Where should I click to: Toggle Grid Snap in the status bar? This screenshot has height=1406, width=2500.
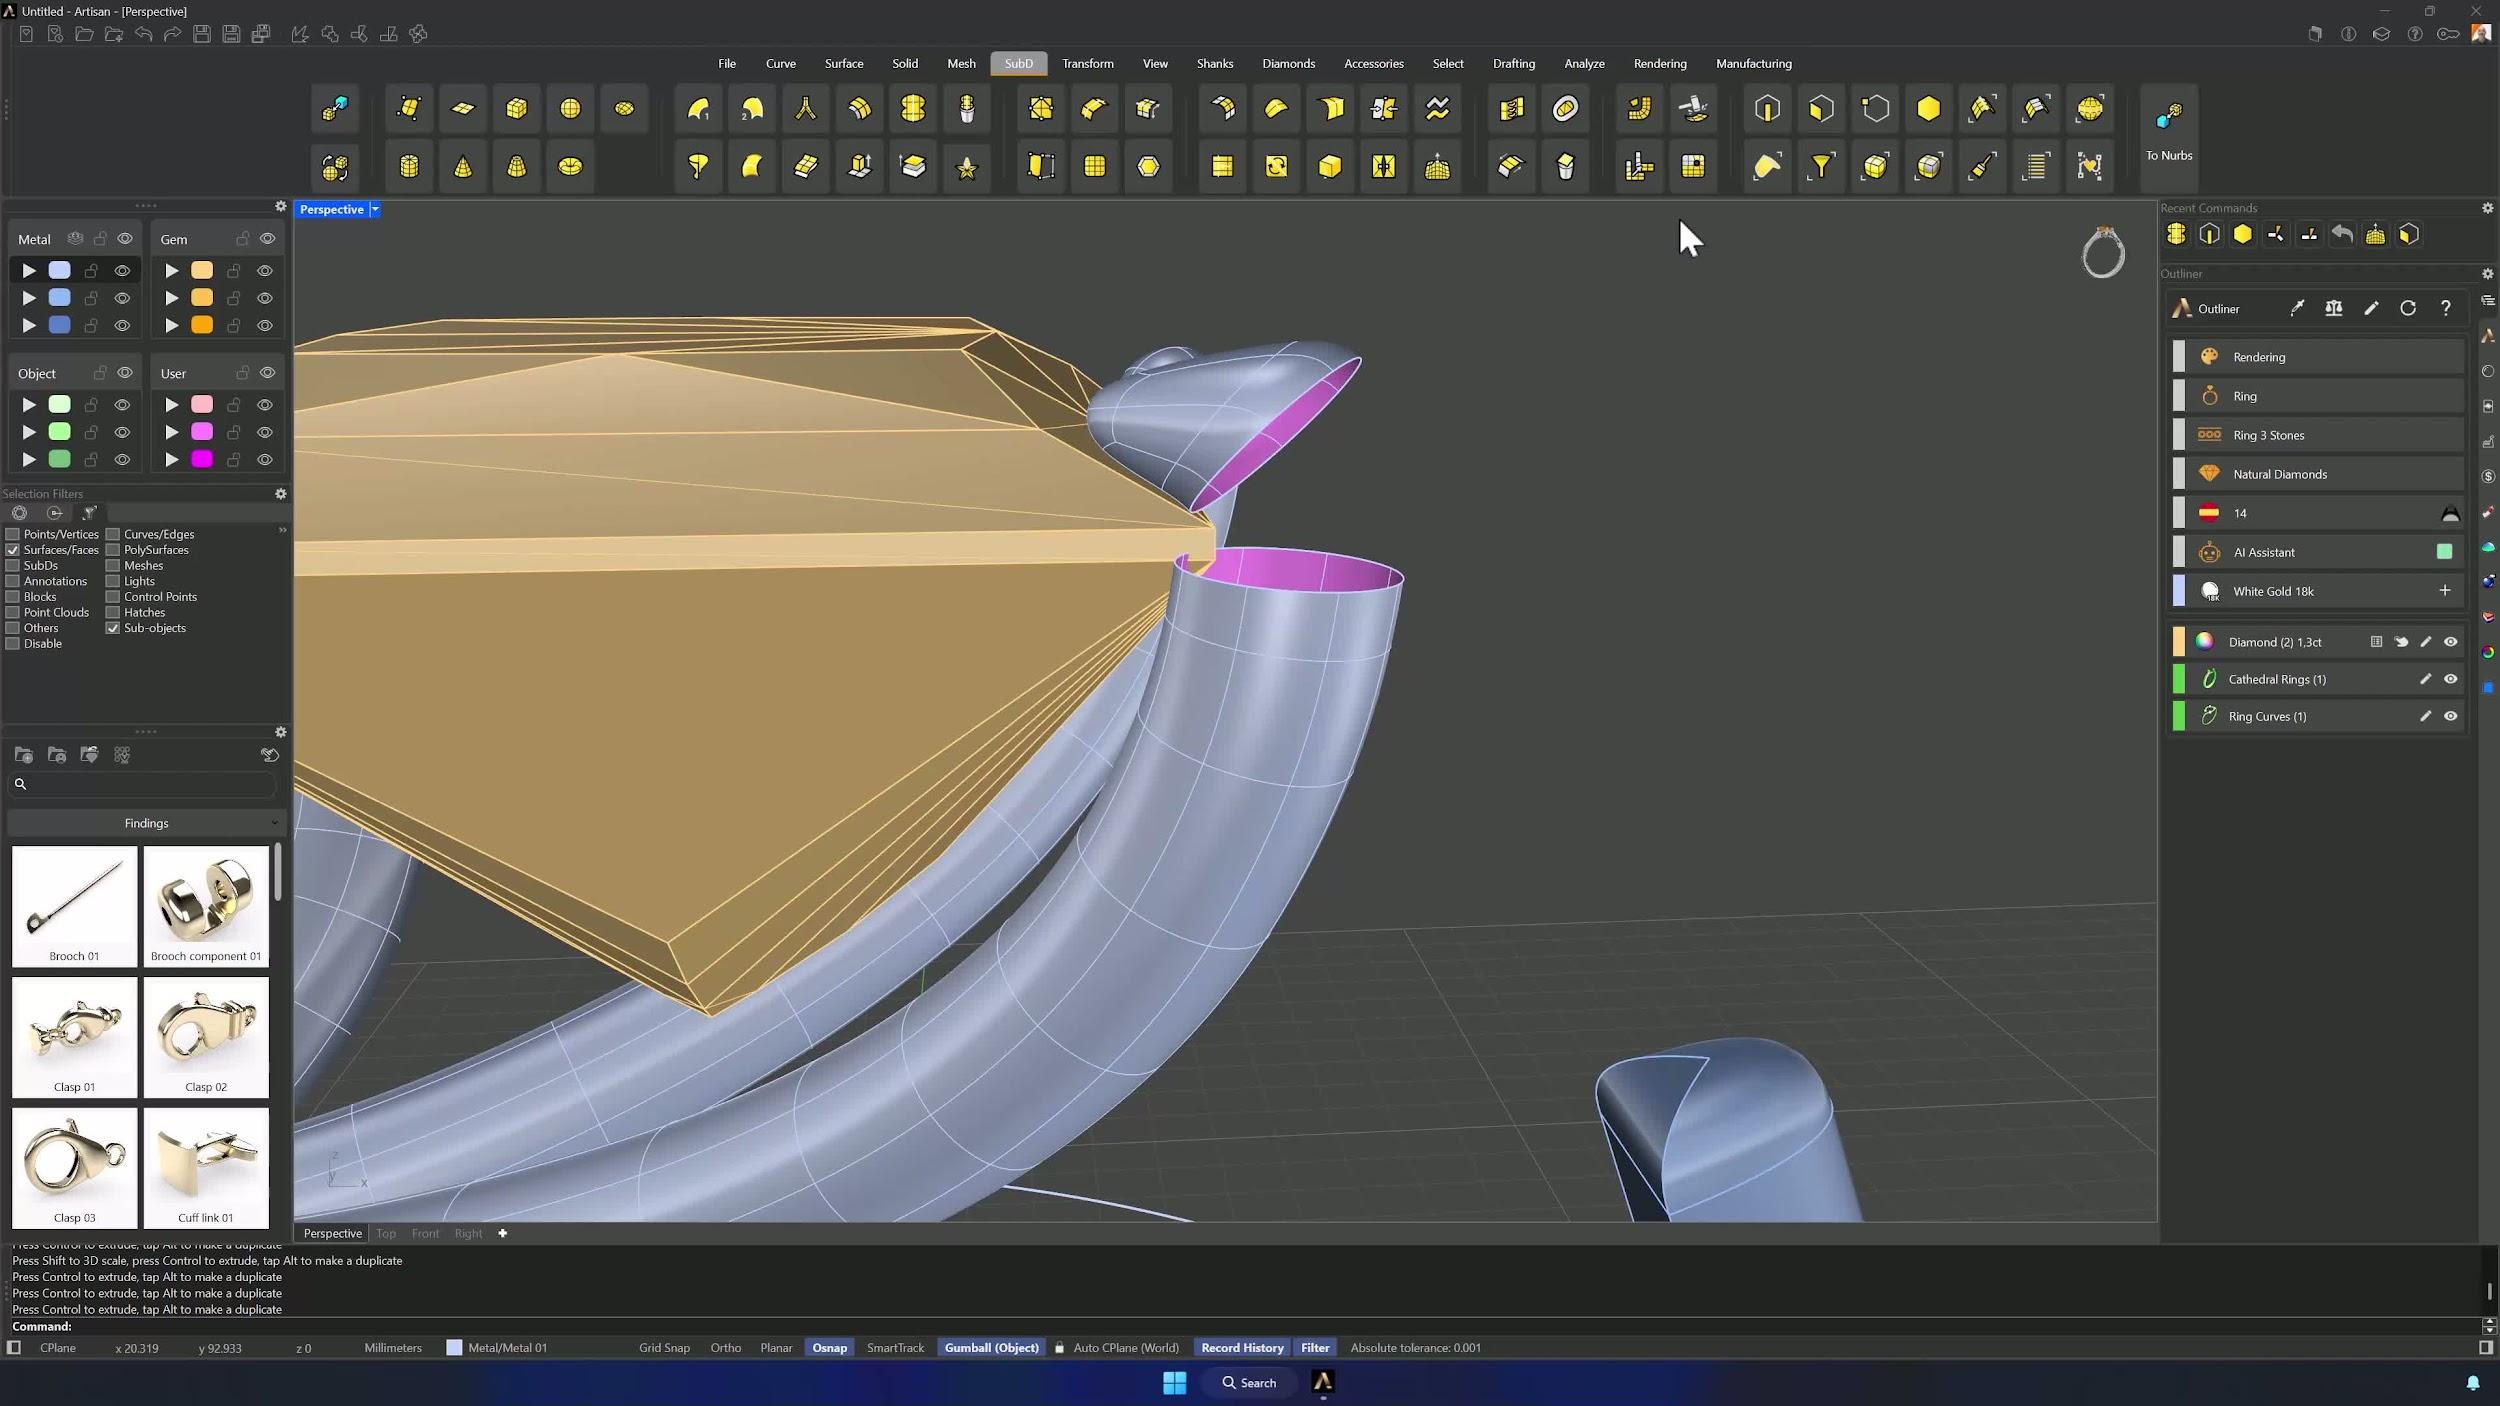664,1348
